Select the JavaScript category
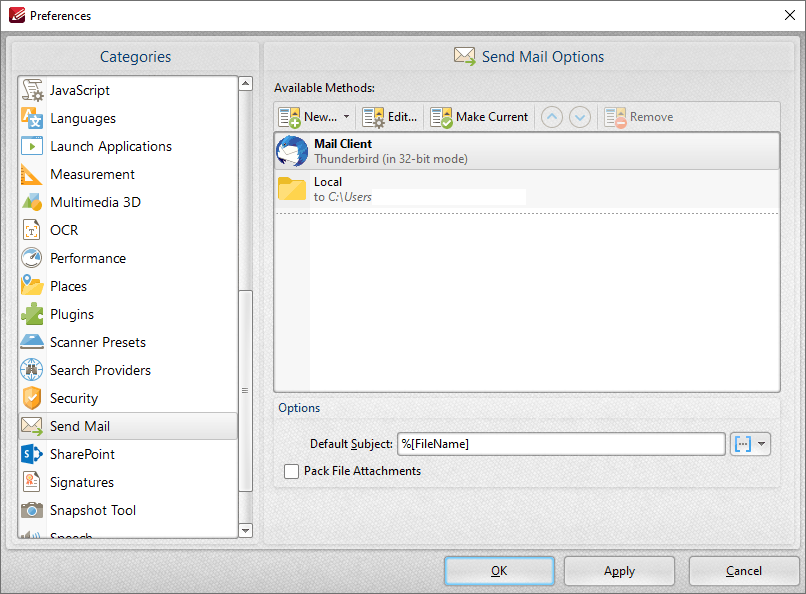806x594 pixels. (128, 90)
